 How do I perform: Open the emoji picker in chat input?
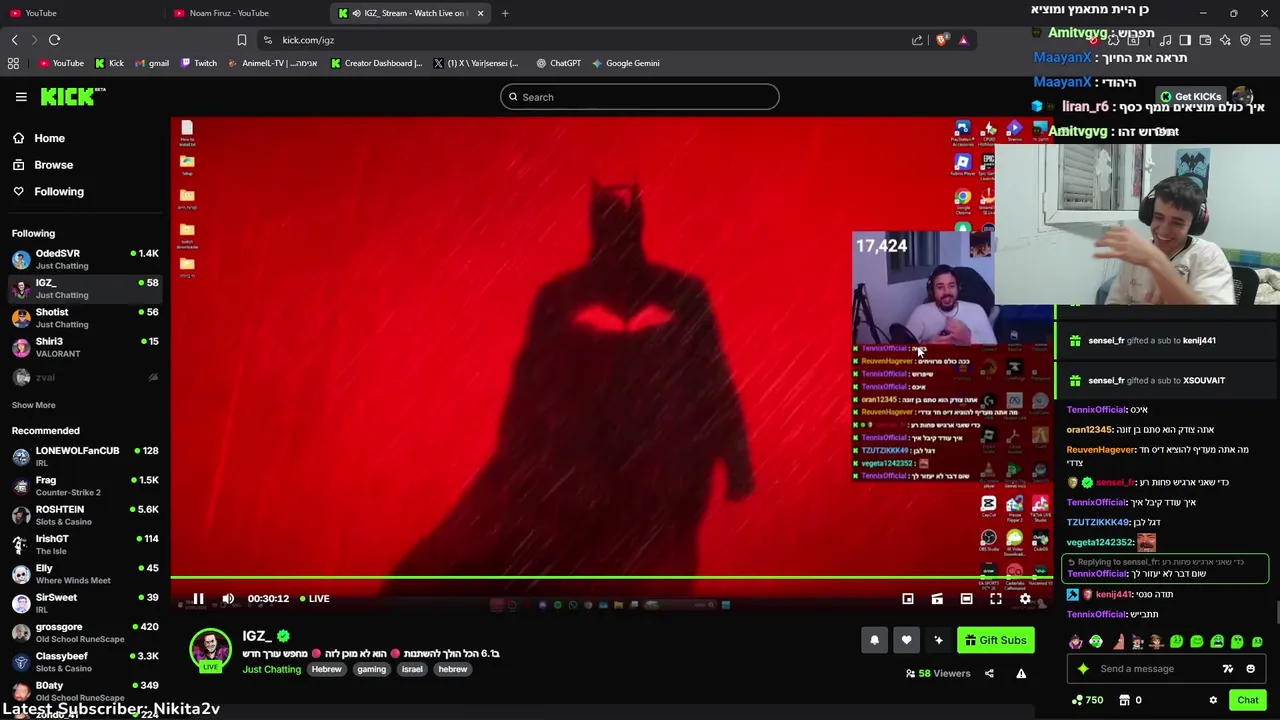click(x=1250, y=669)
